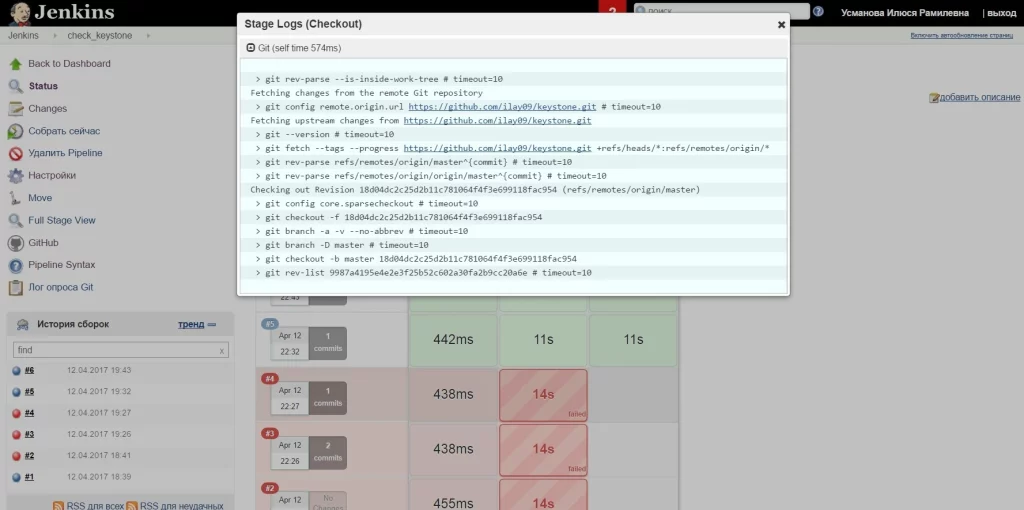Click the #5 442ms stage cell

[453, 340]
